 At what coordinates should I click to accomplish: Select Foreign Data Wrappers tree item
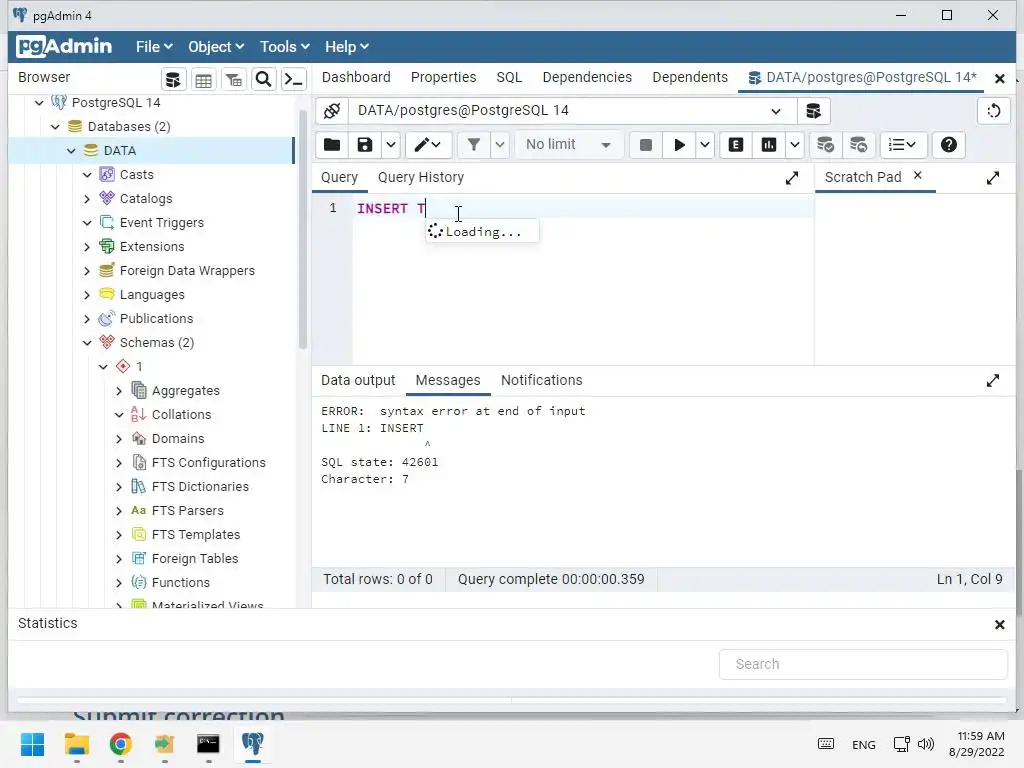(187, 271)
